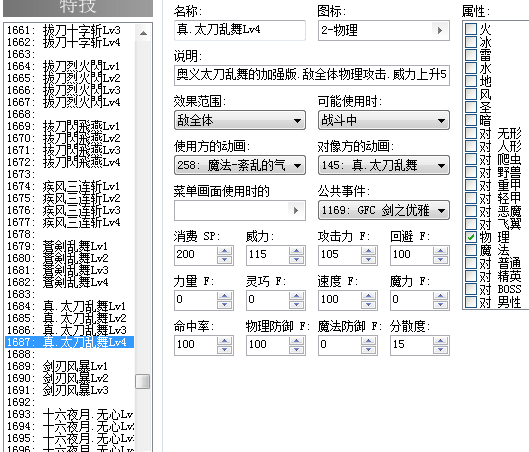Select skill 1679: 蒼剣乱舞Lv1
The height and width of the screenshot is (452, 529).
pos(70,246)
